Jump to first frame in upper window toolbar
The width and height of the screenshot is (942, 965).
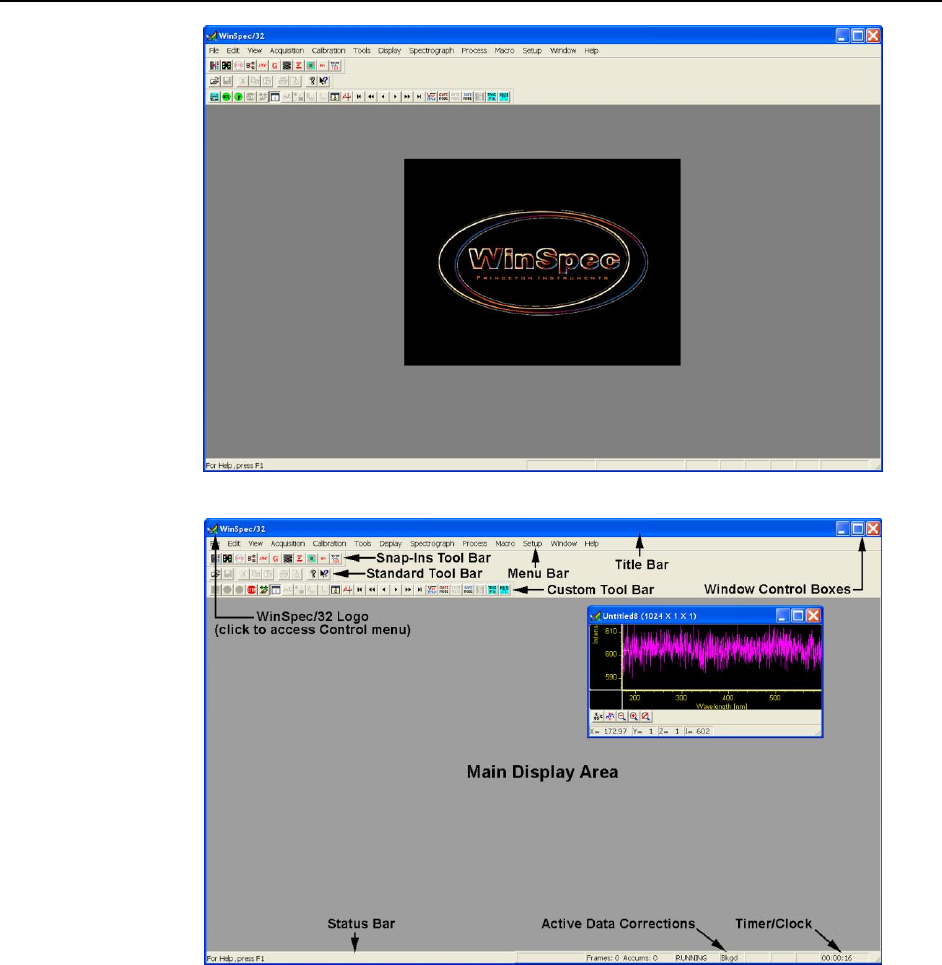click(x=359, y=97)
